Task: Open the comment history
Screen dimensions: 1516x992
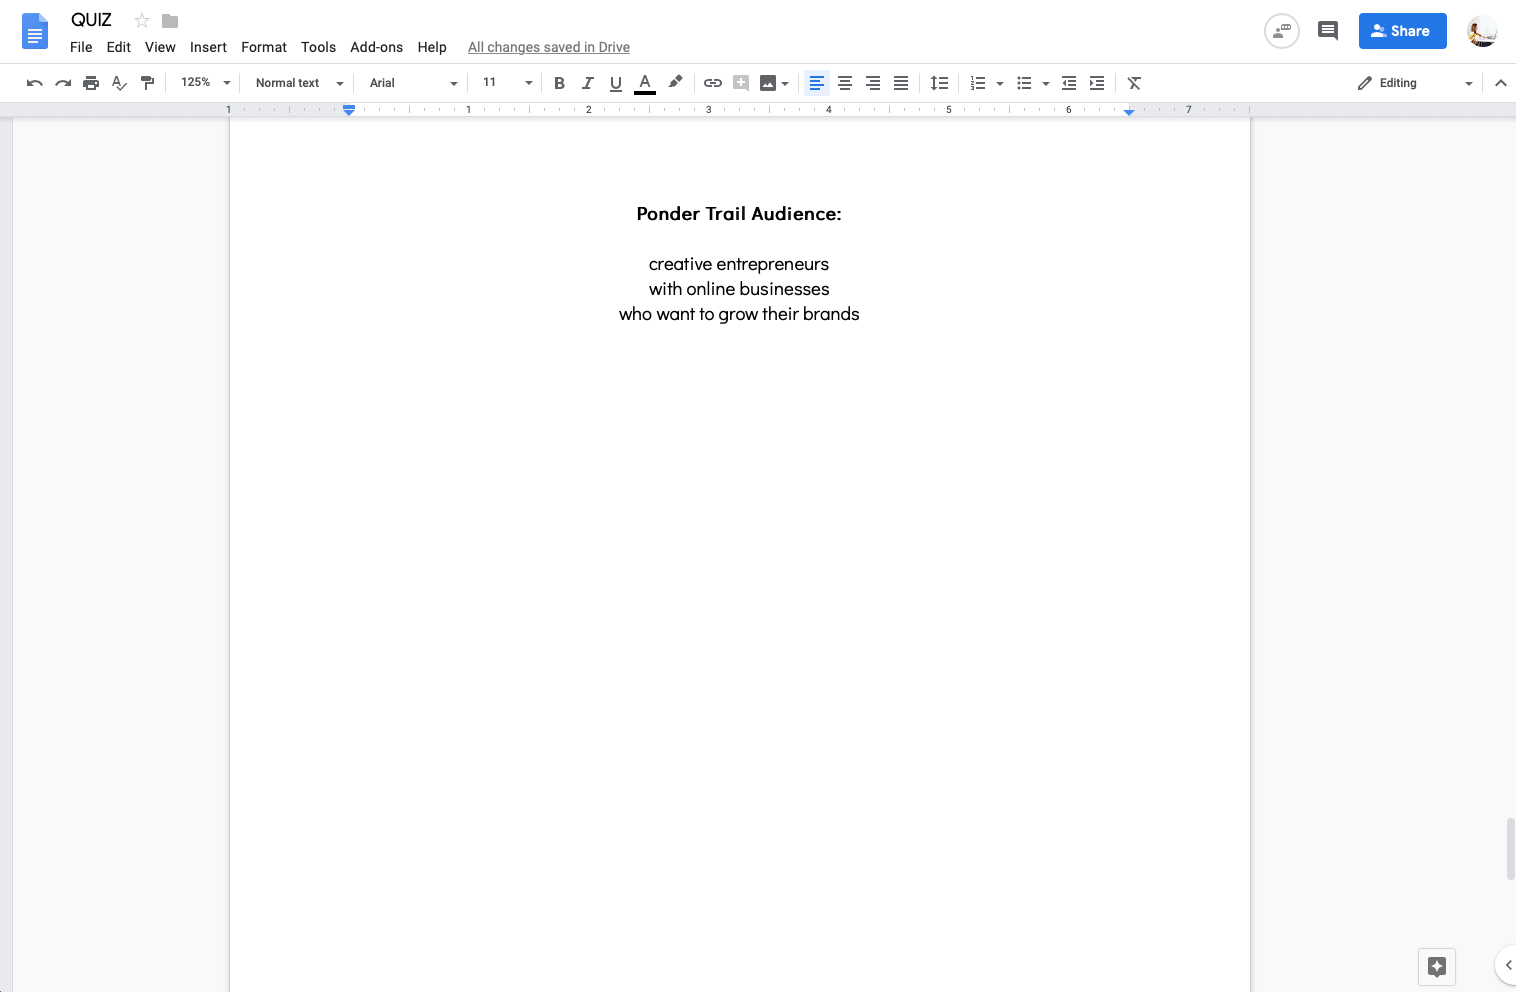Action: 1328,31
